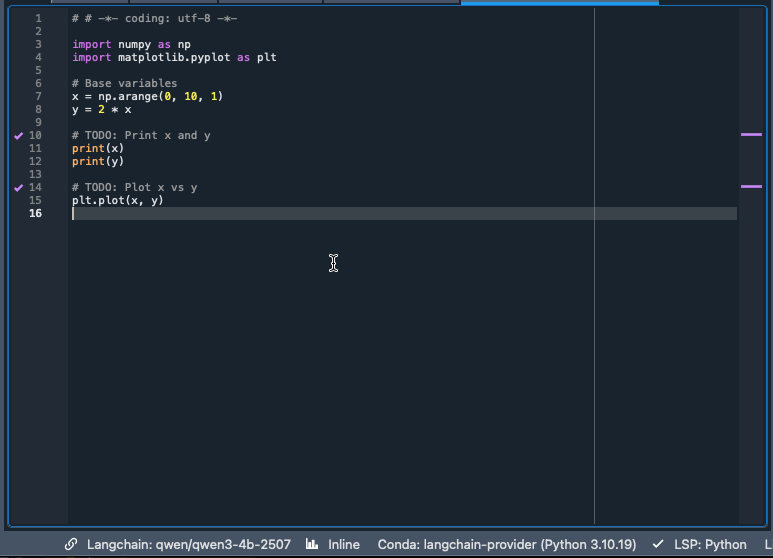Place cursor on the empty line 16

coord(300,213)
